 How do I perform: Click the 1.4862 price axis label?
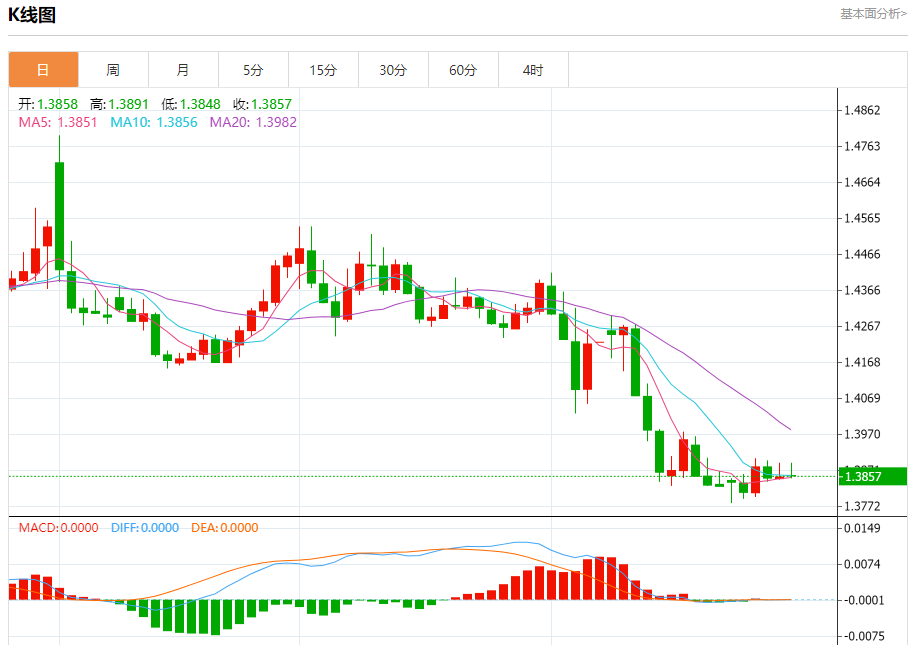pyautogui.click(x=862, y=111)
